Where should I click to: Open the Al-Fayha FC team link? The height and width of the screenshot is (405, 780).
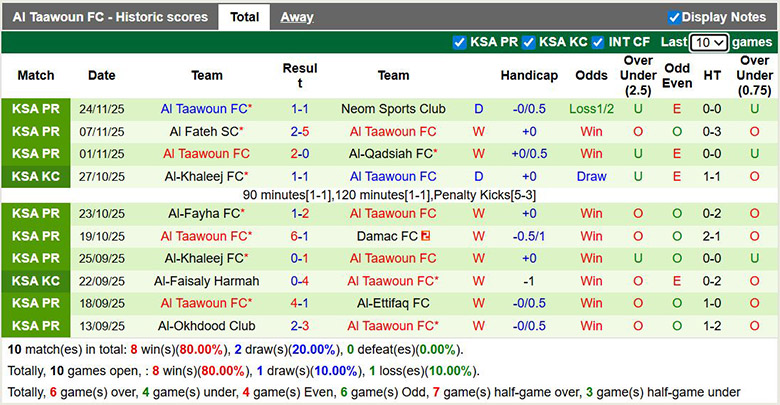(204, 213)
